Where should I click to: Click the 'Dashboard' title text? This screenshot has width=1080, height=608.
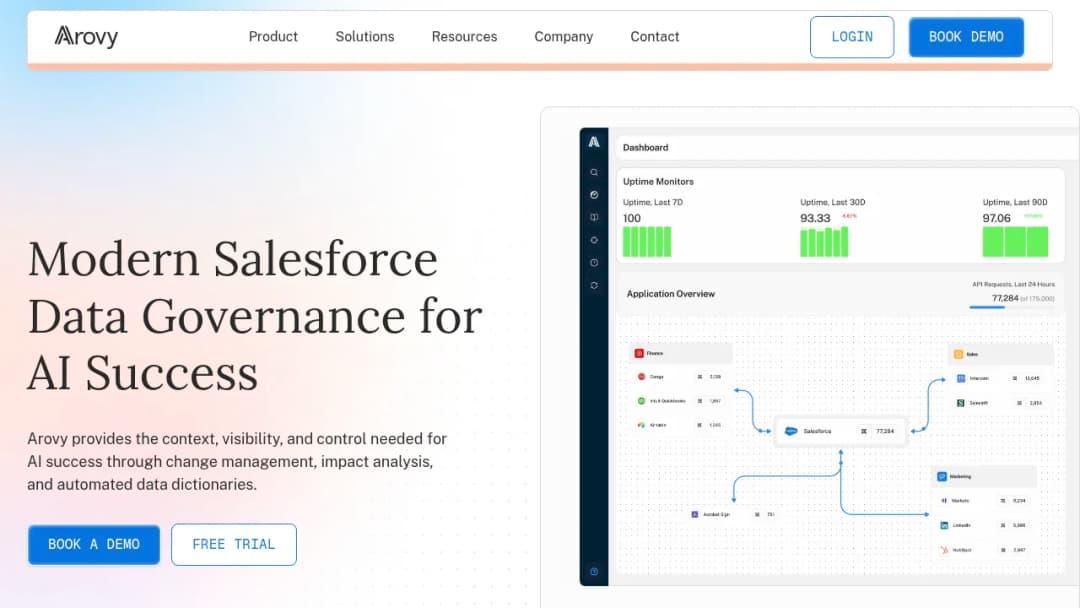coord(645,147)
